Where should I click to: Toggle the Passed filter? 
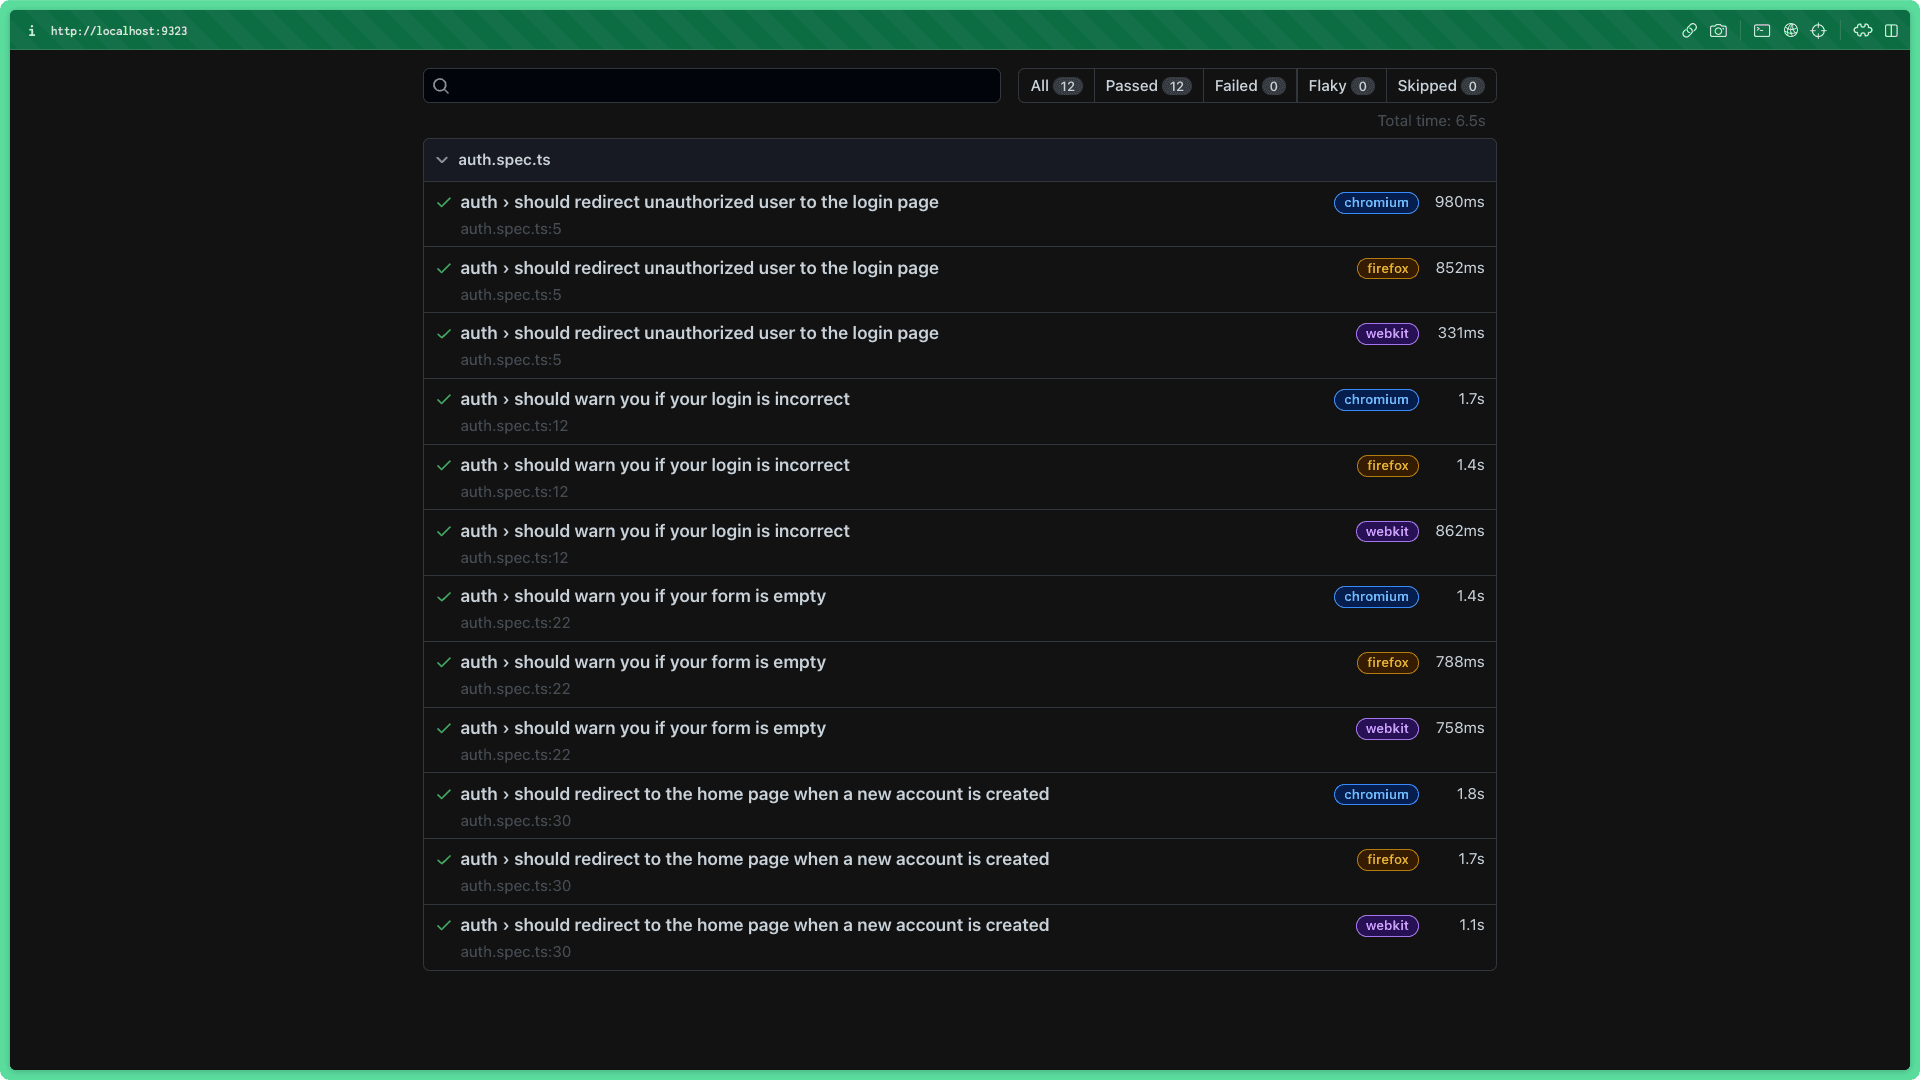pos(1146,86)
